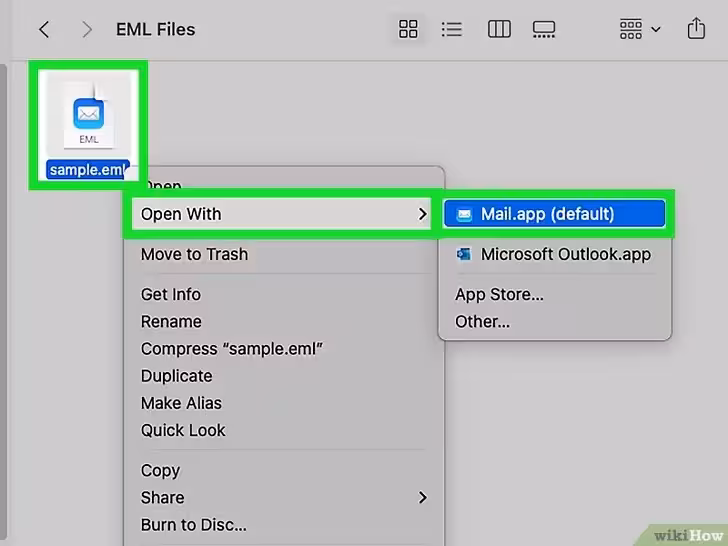Expand the Share submenu arrow

coord(422,498)
